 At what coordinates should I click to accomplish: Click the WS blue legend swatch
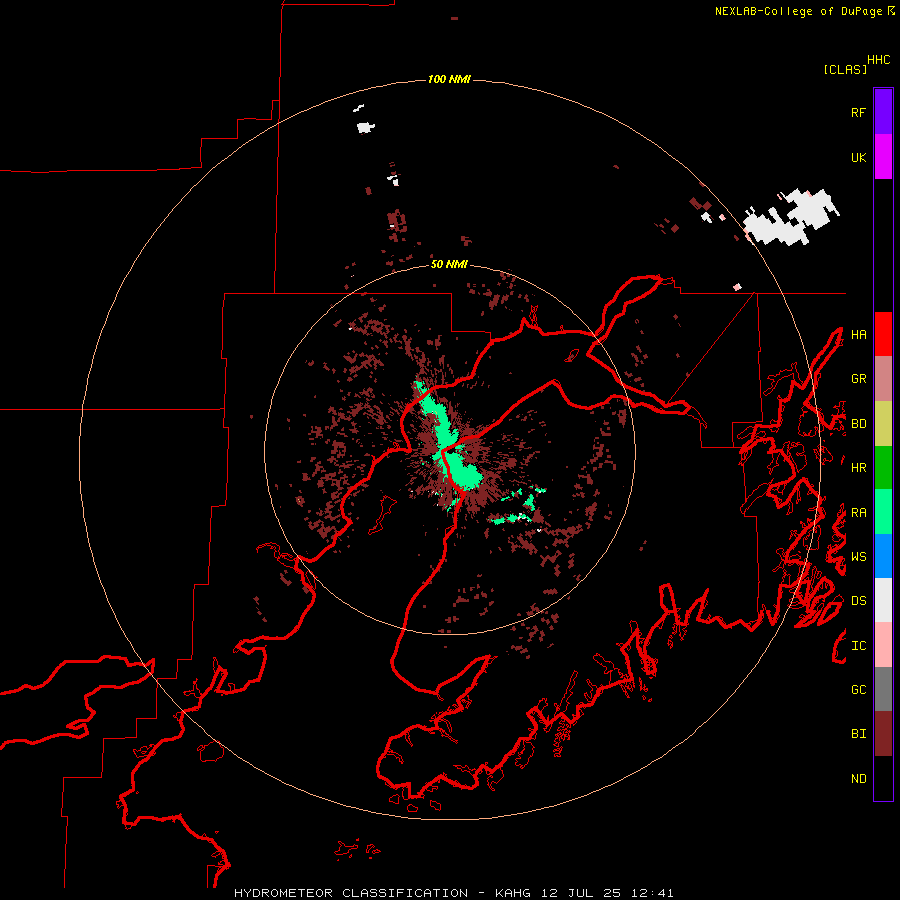[883, 556]
